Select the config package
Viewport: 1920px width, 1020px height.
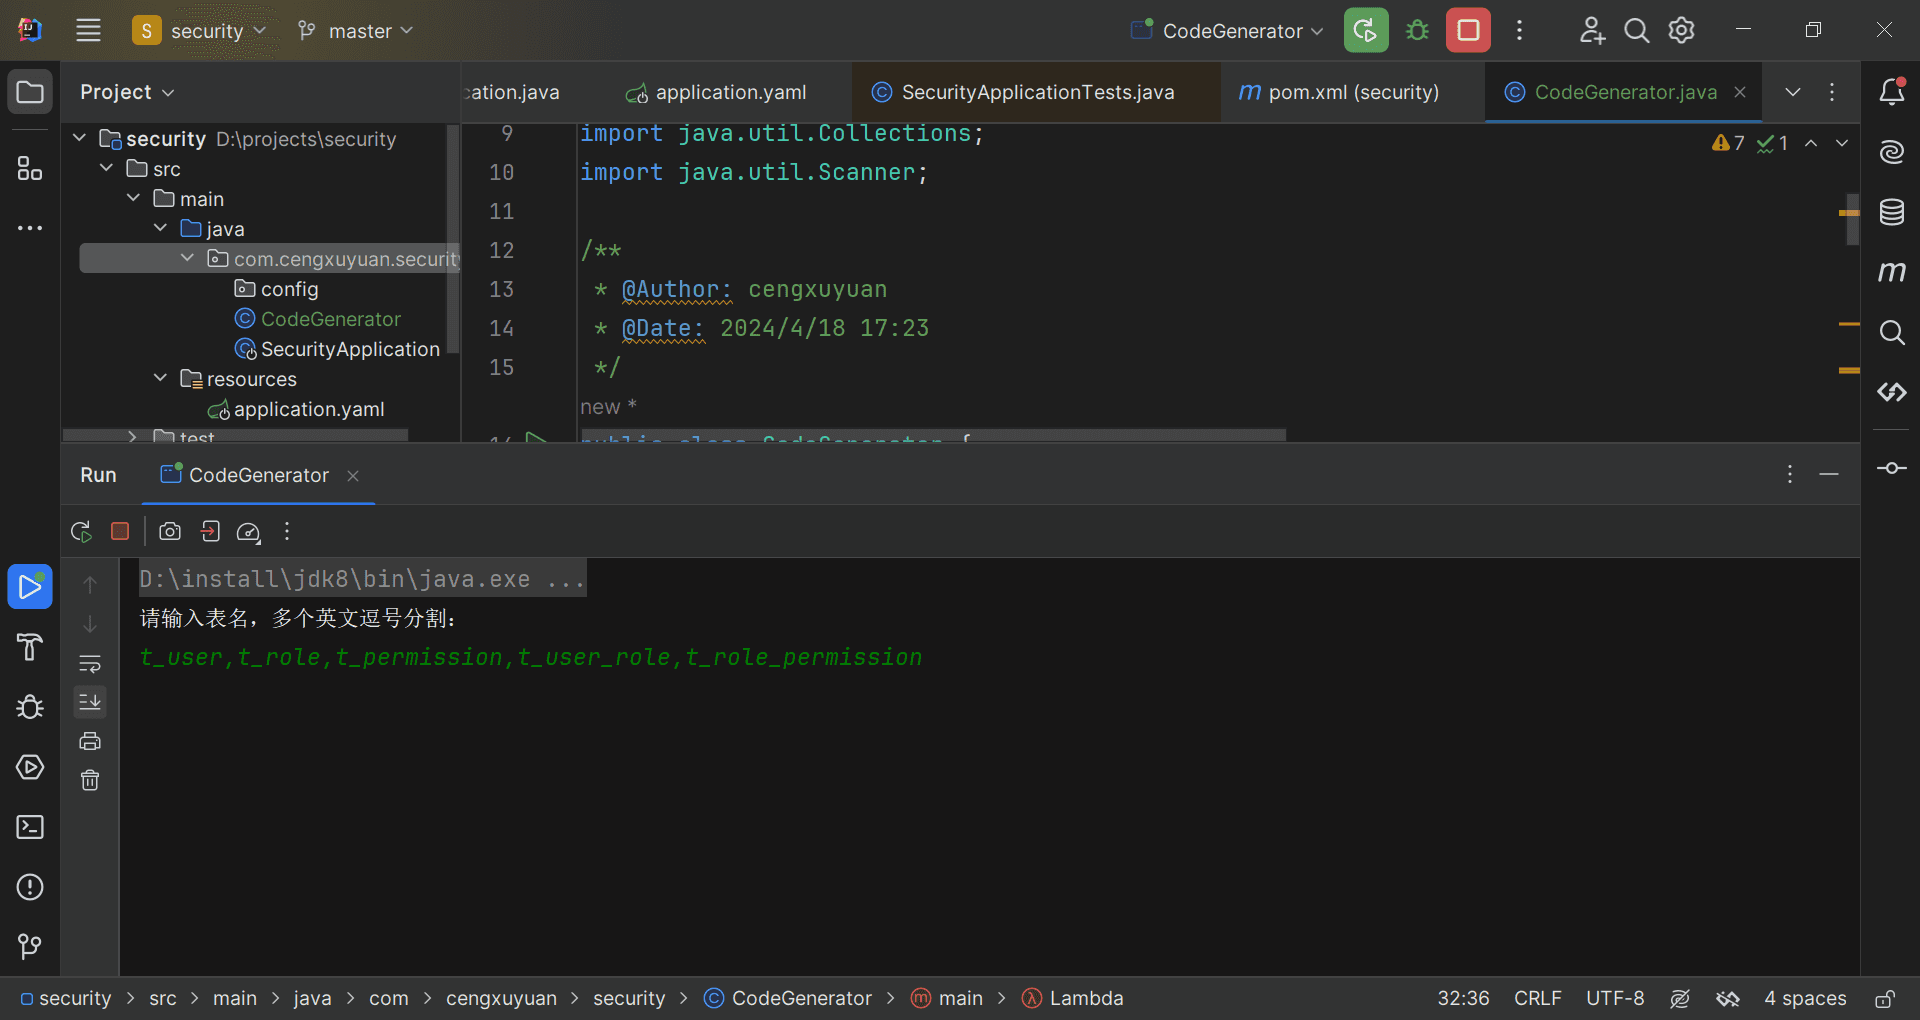pyautogui.click(x=276, y=288)
